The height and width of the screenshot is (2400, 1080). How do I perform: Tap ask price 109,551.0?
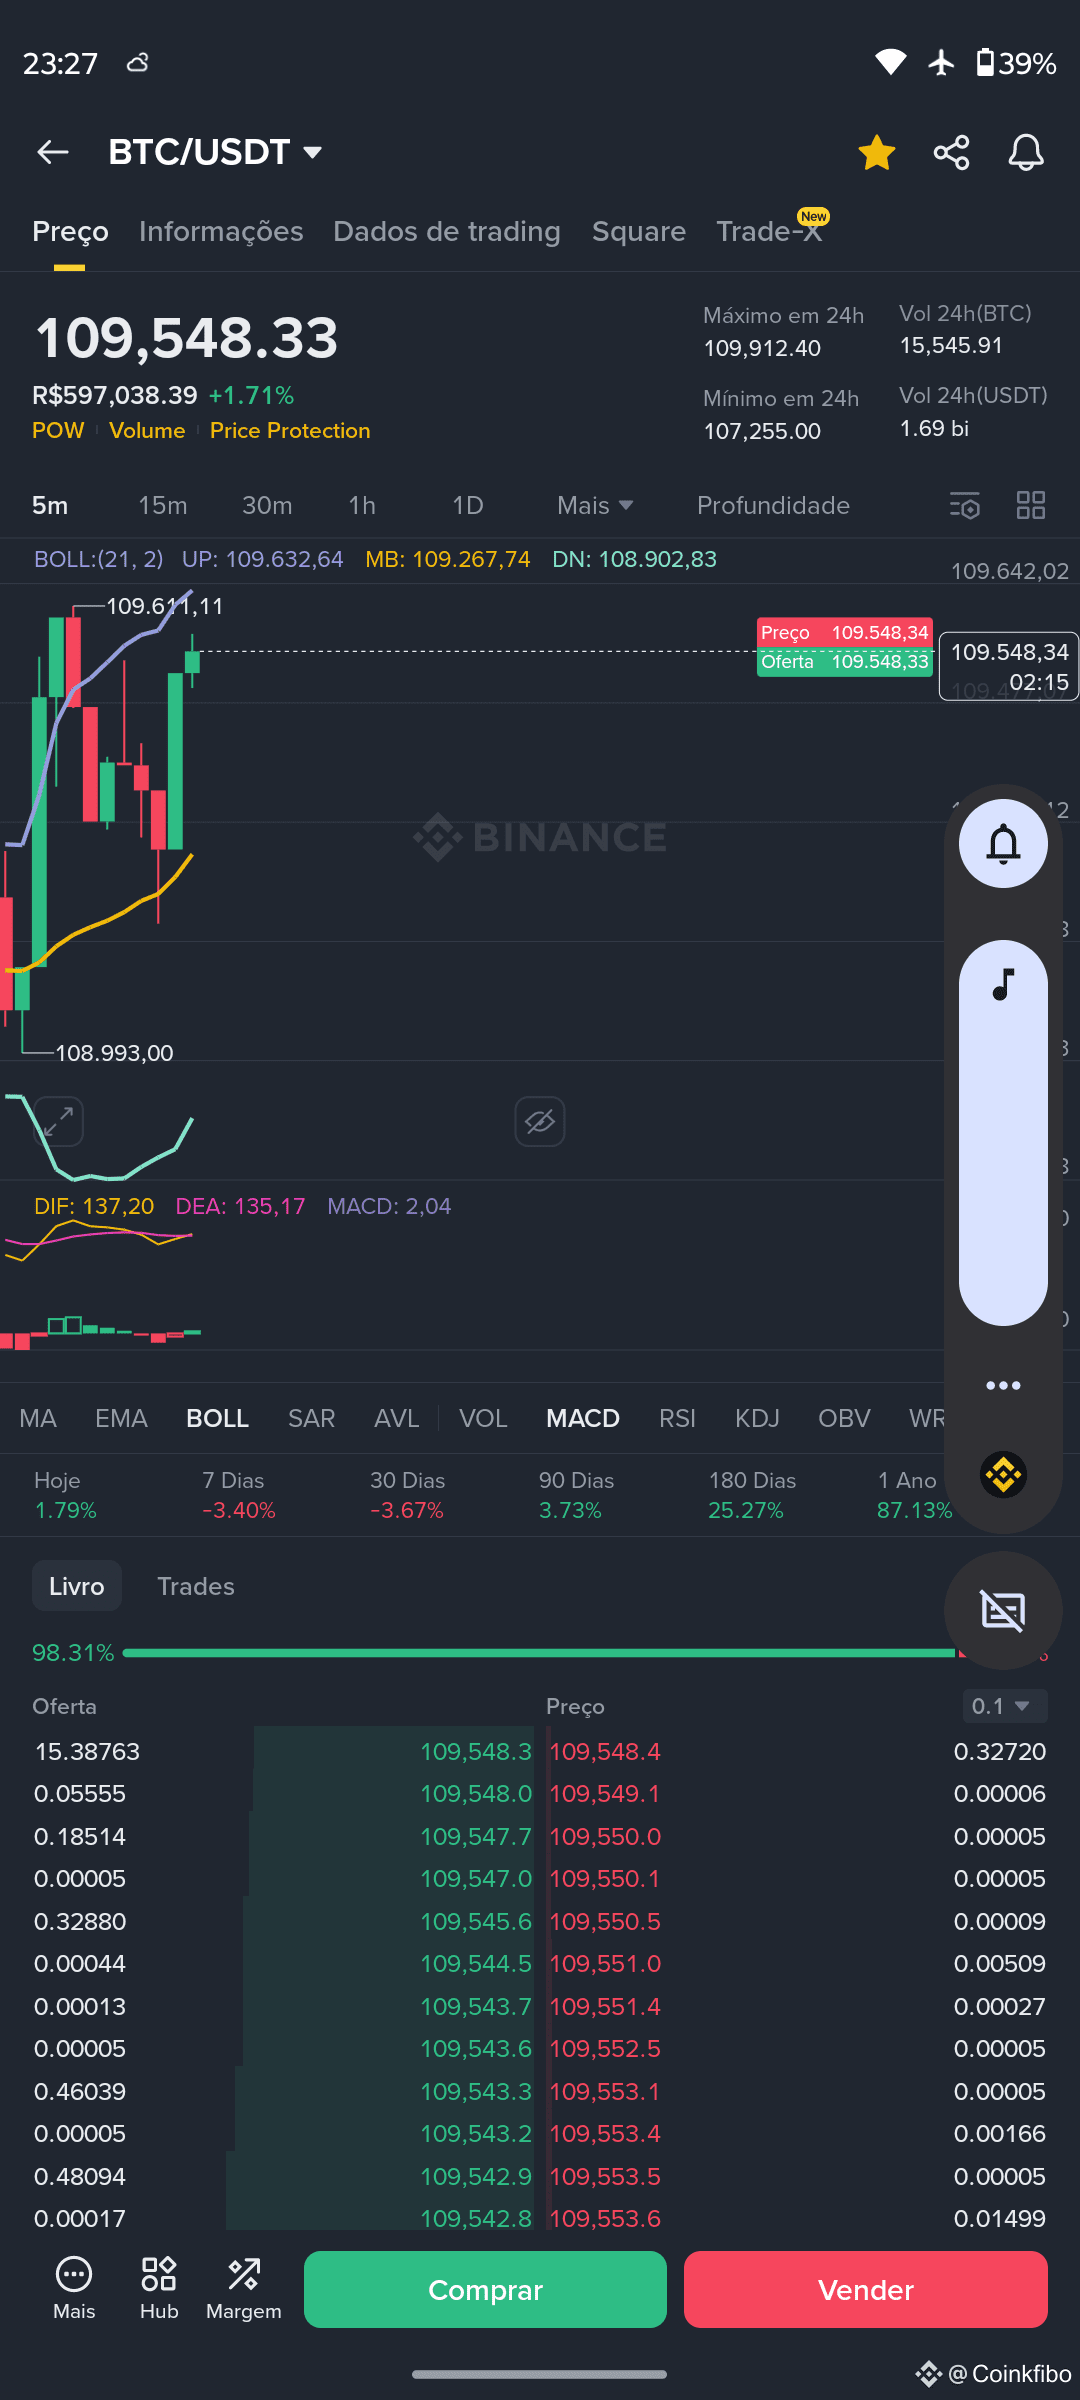click(605, 1963)
